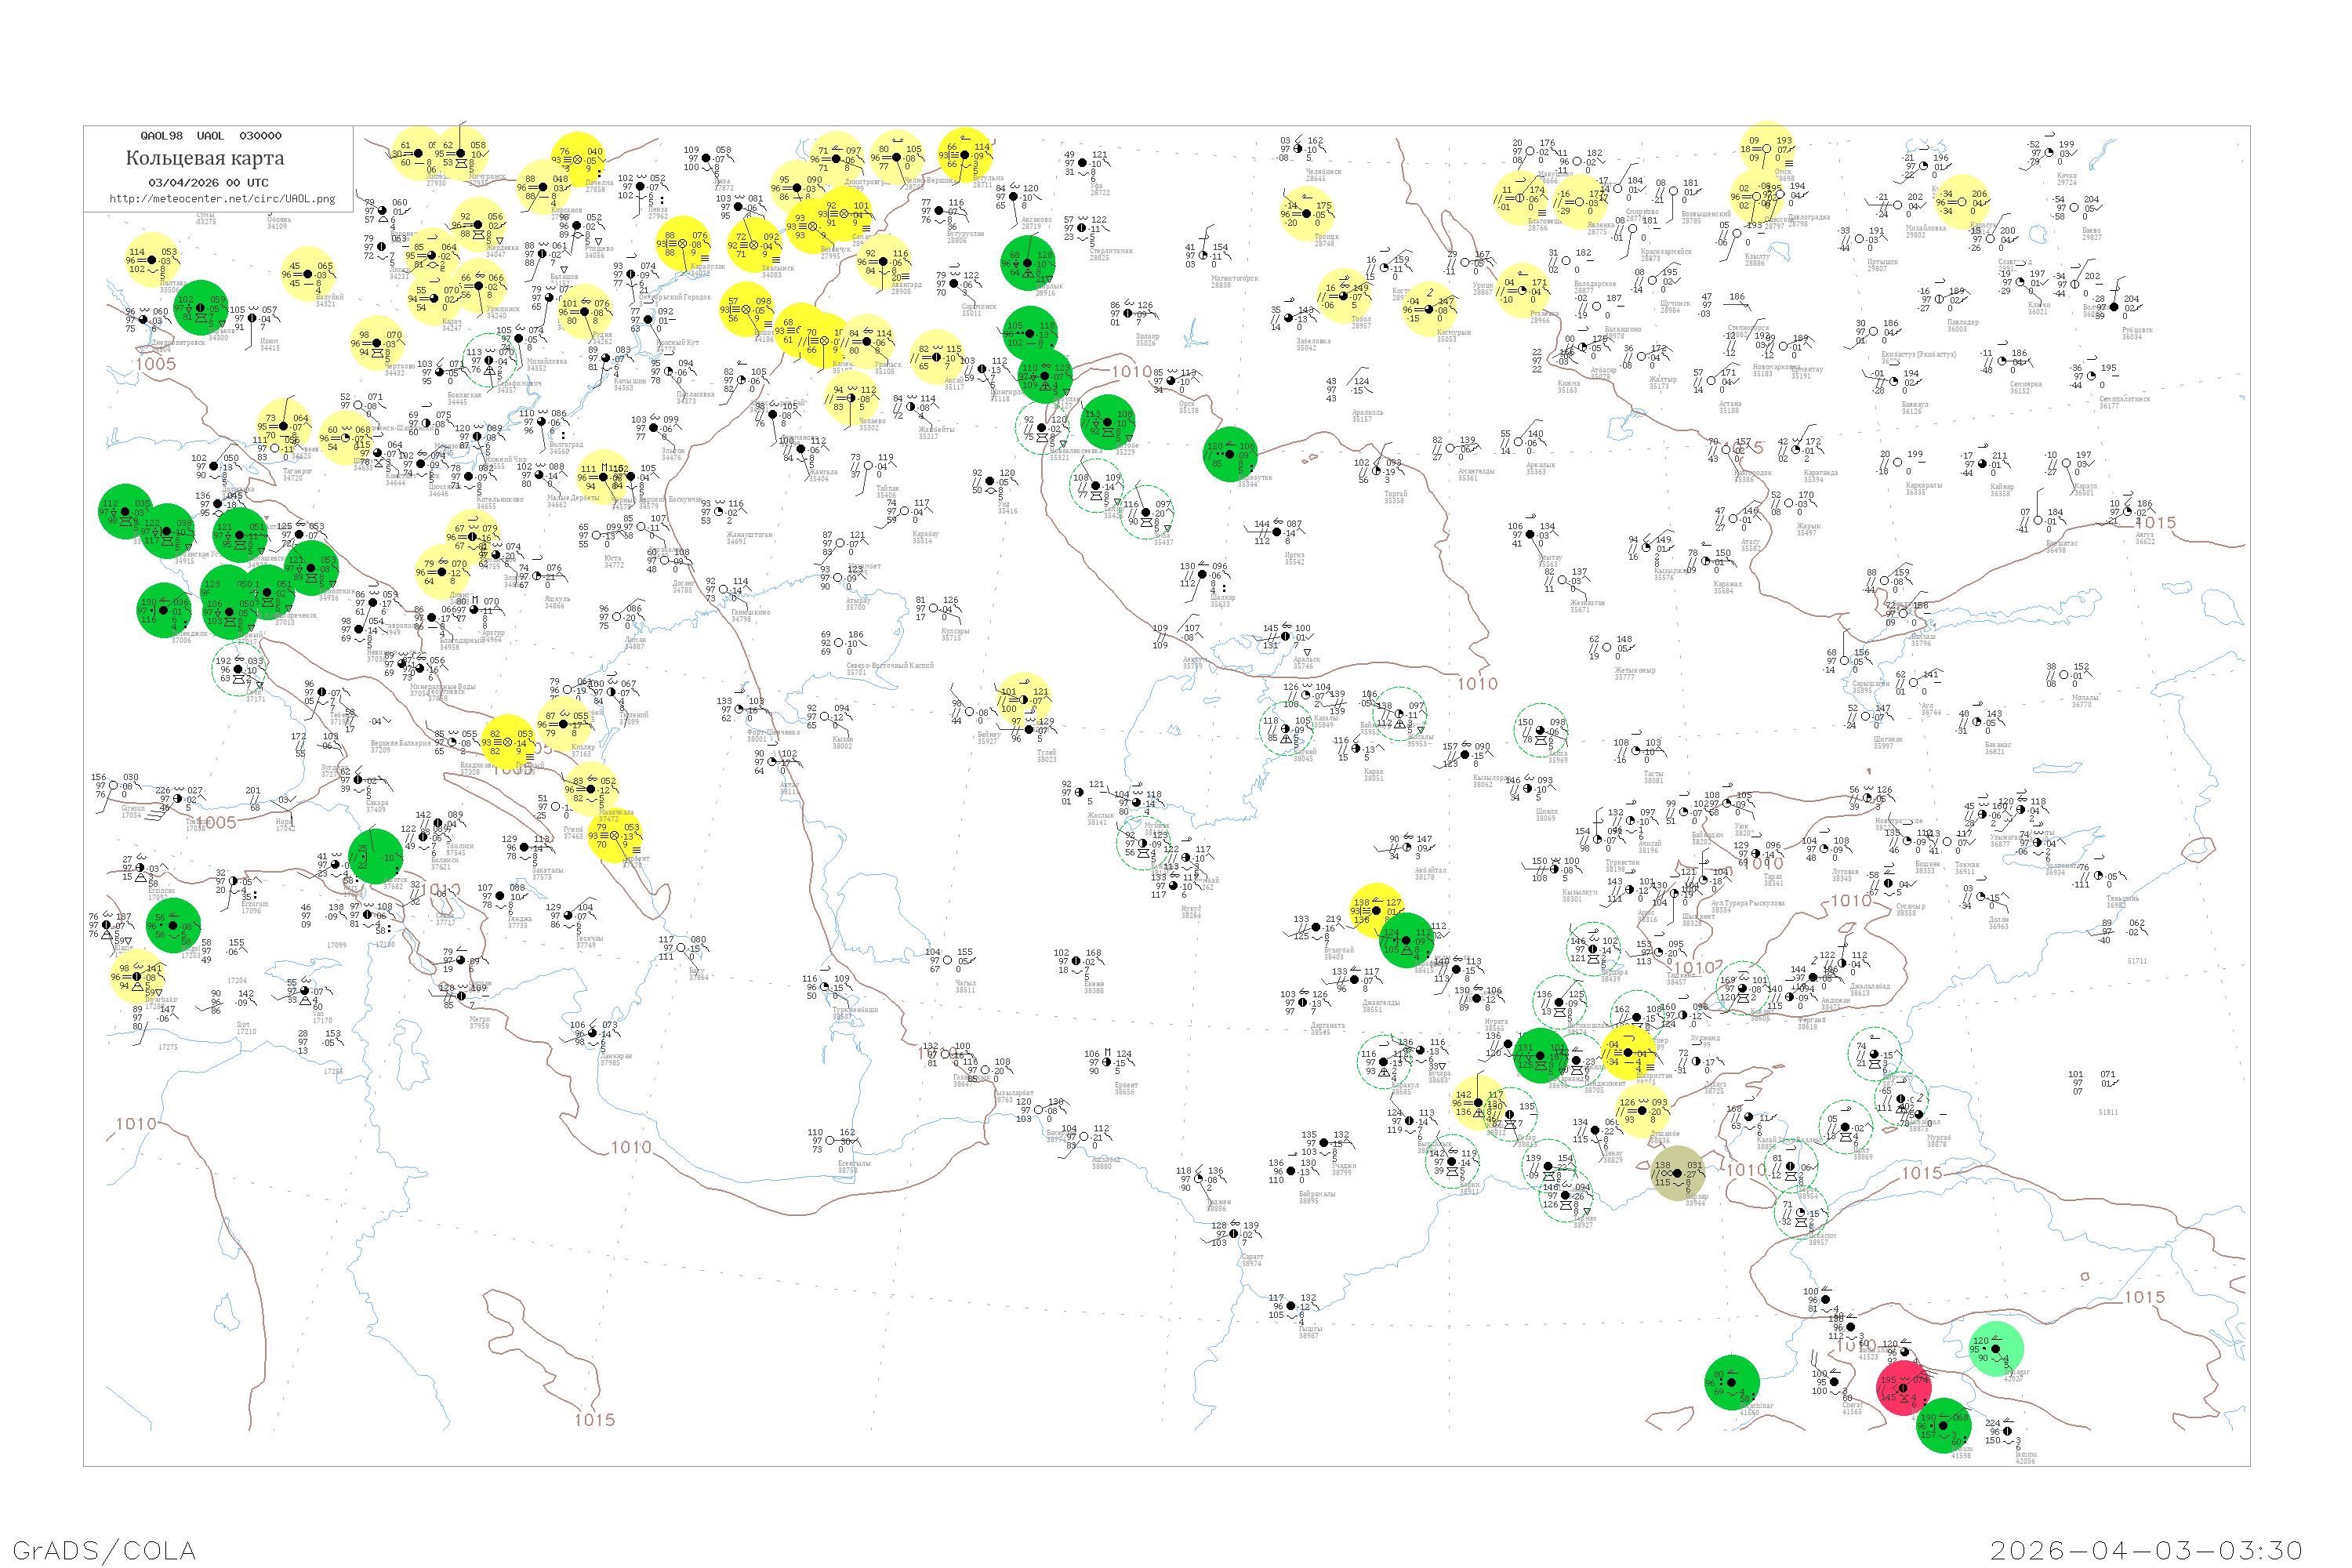Select the pale-yellow Душанбе station circle

pos(1642,1111)
